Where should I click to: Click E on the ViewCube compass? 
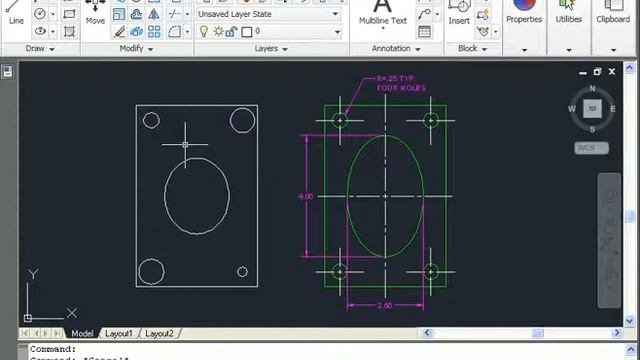pos(613,109)
